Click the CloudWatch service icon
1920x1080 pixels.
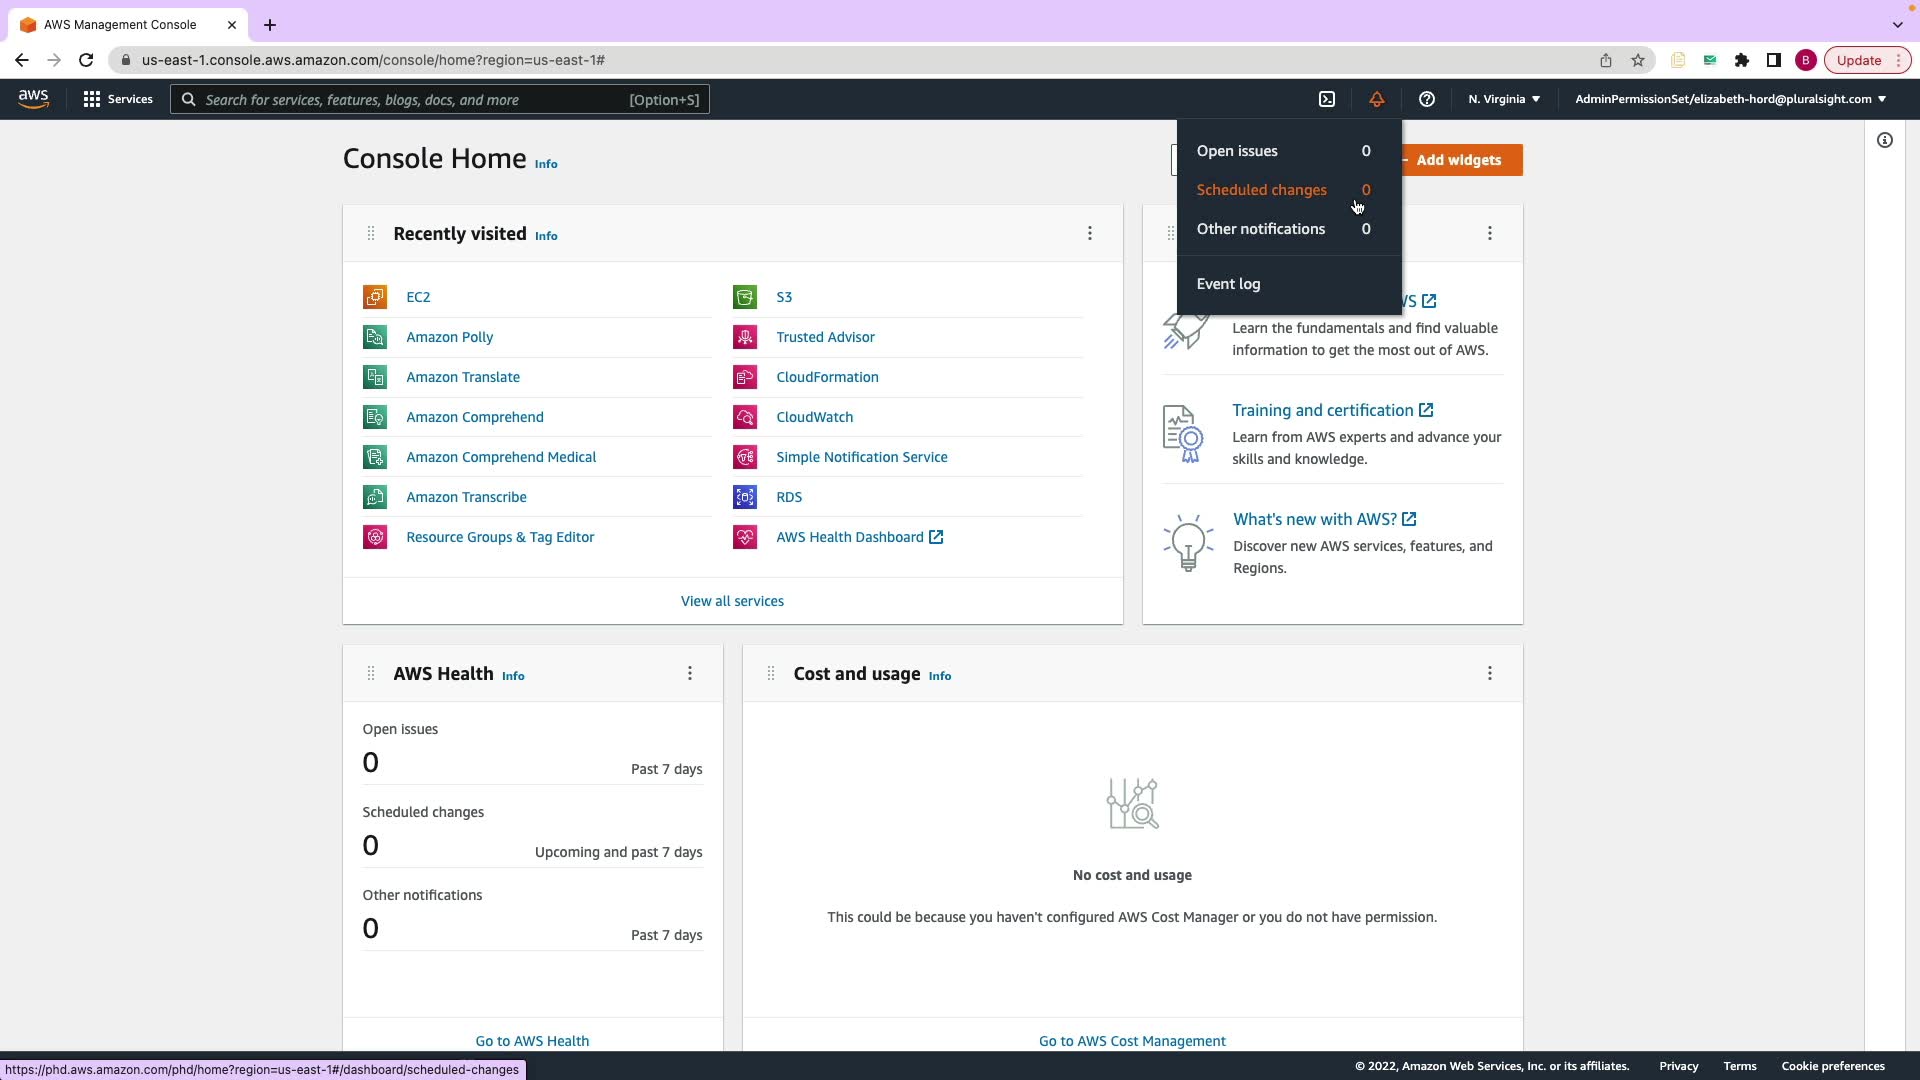745,417
